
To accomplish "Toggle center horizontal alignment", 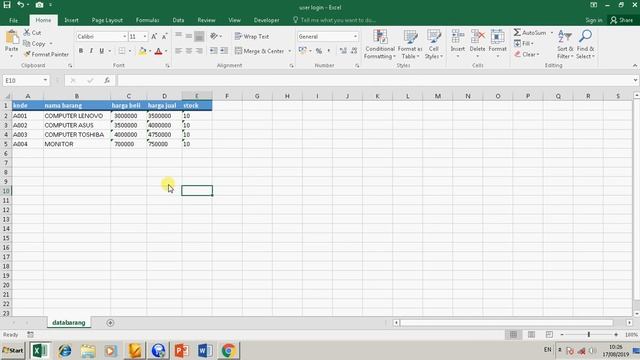I will coord(189,51).
